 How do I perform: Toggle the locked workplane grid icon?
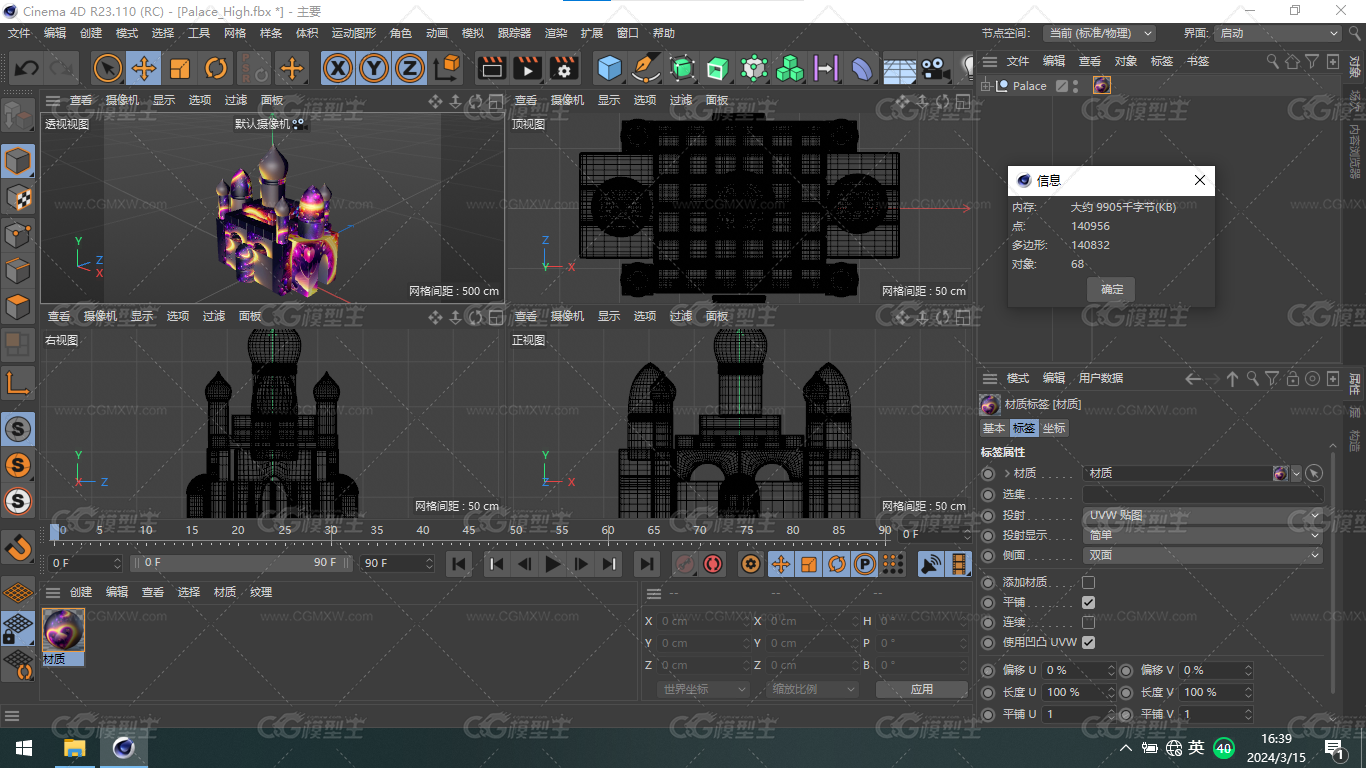18,628
